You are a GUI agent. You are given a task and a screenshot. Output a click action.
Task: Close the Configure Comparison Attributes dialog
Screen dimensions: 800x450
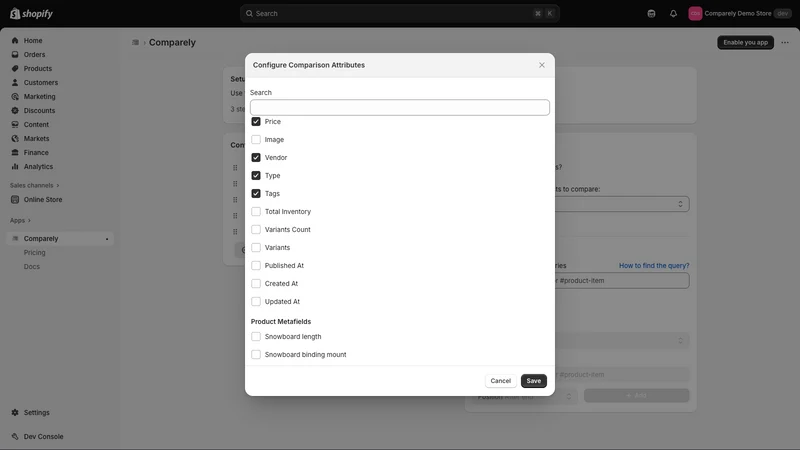coord(542,65)
